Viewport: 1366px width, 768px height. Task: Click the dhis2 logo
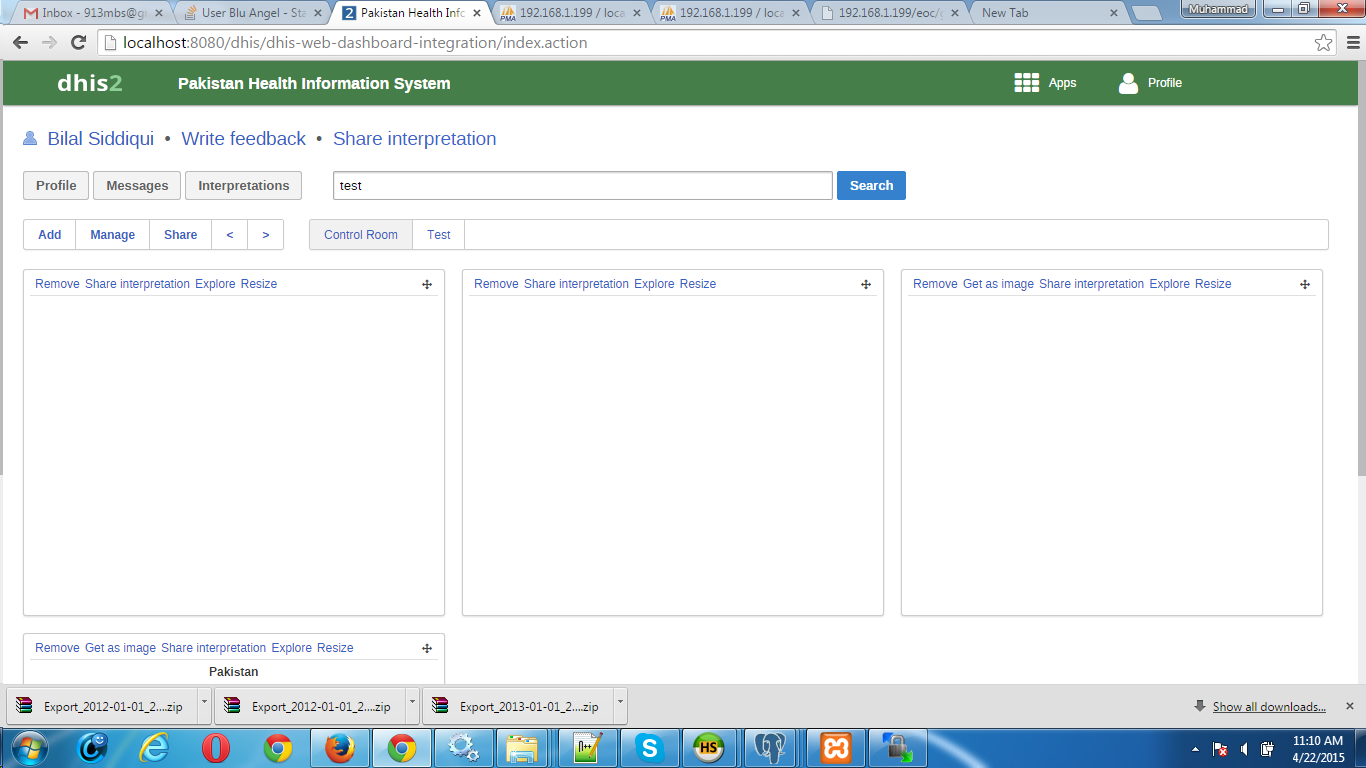(x=90, y=83)
